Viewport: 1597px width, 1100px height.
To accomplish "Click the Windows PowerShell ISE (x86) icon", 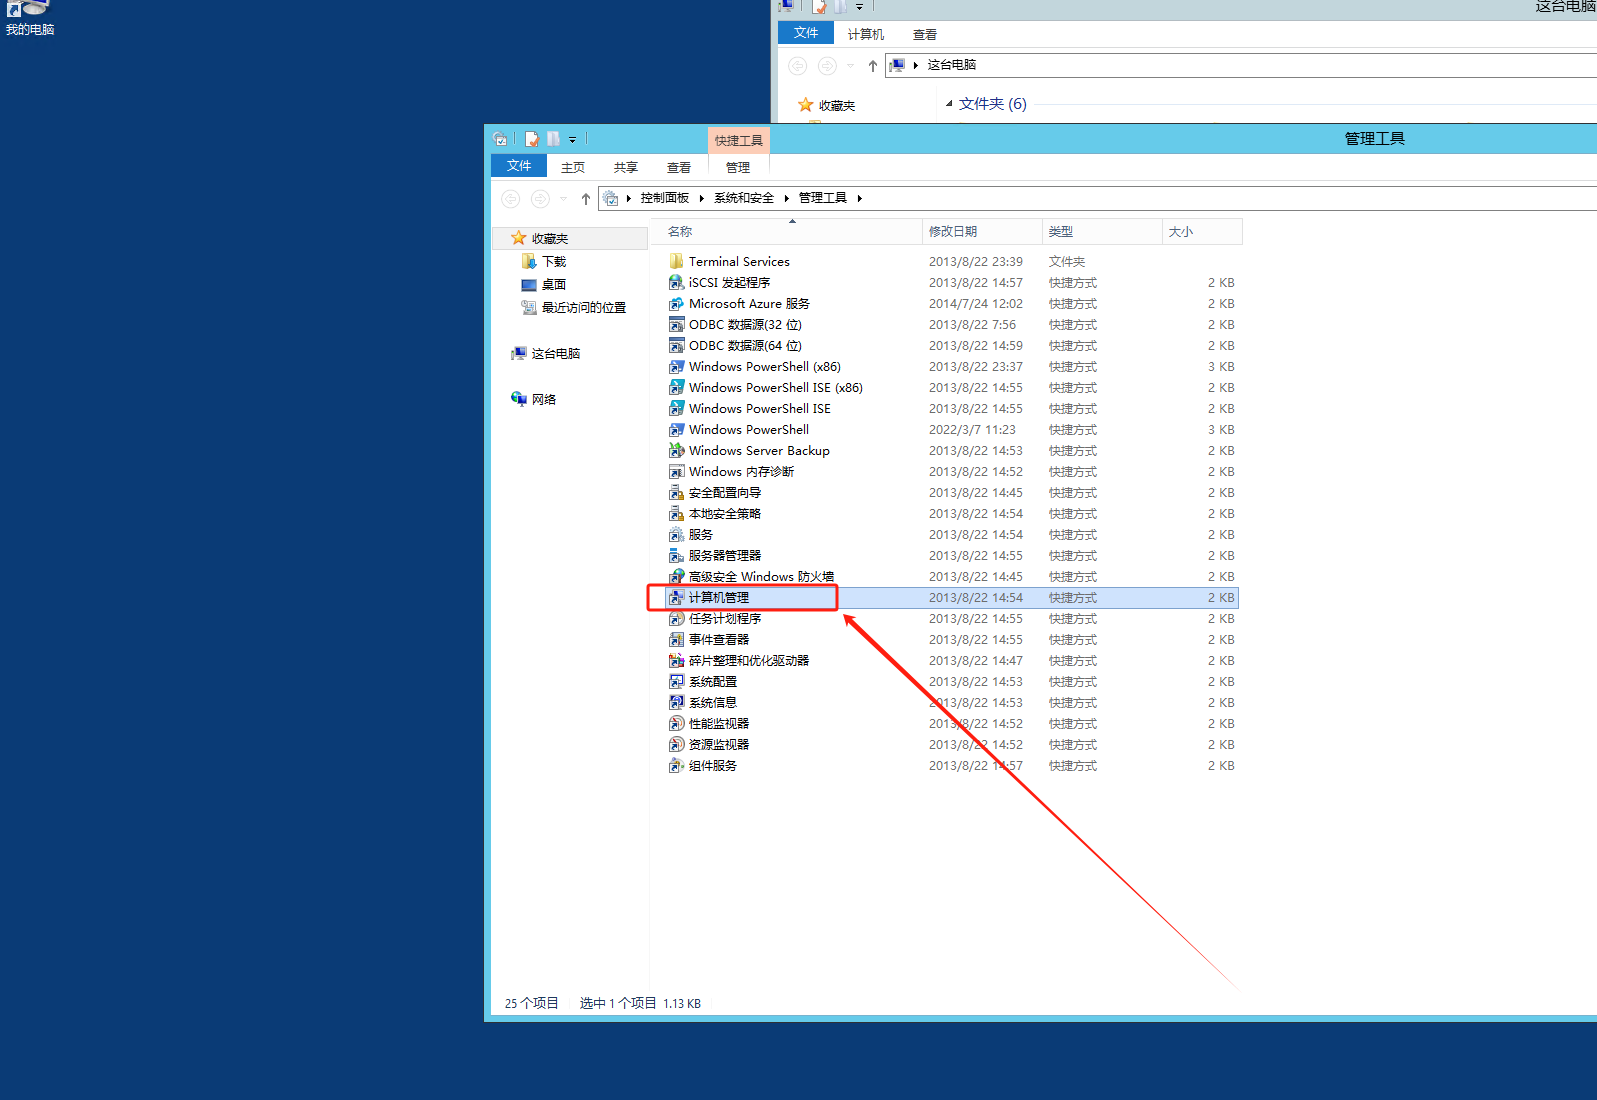I will click(677, 387).
